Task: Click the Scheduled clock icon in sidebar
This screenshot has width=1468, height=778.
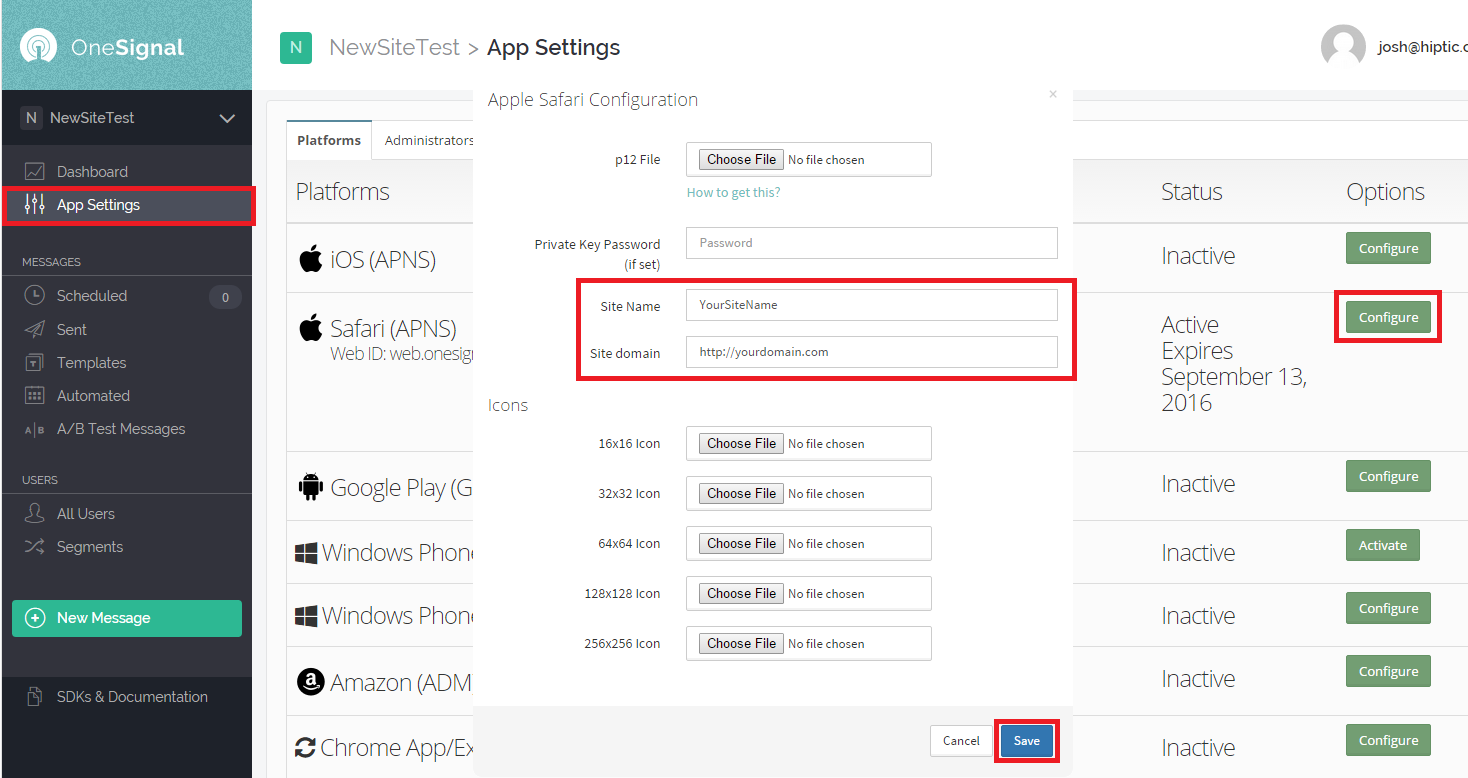Action: tap(35, 296)
